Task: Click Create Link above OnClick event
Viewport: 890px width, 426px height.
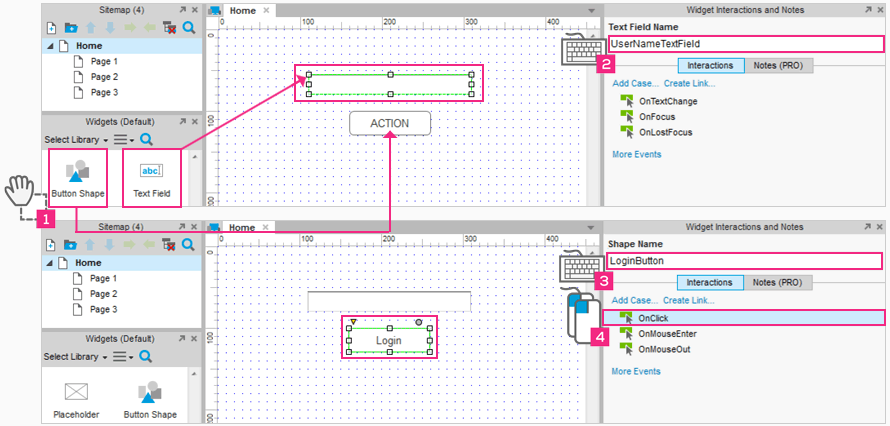Action: pyautogui.click(x=689, y=300)
